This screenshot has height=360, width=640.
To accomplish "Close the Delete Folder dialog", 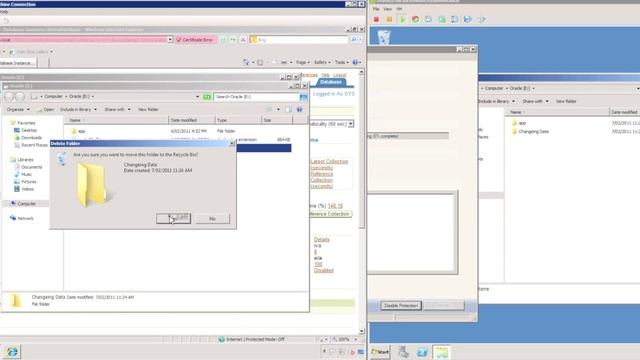I will pos(232,144).
